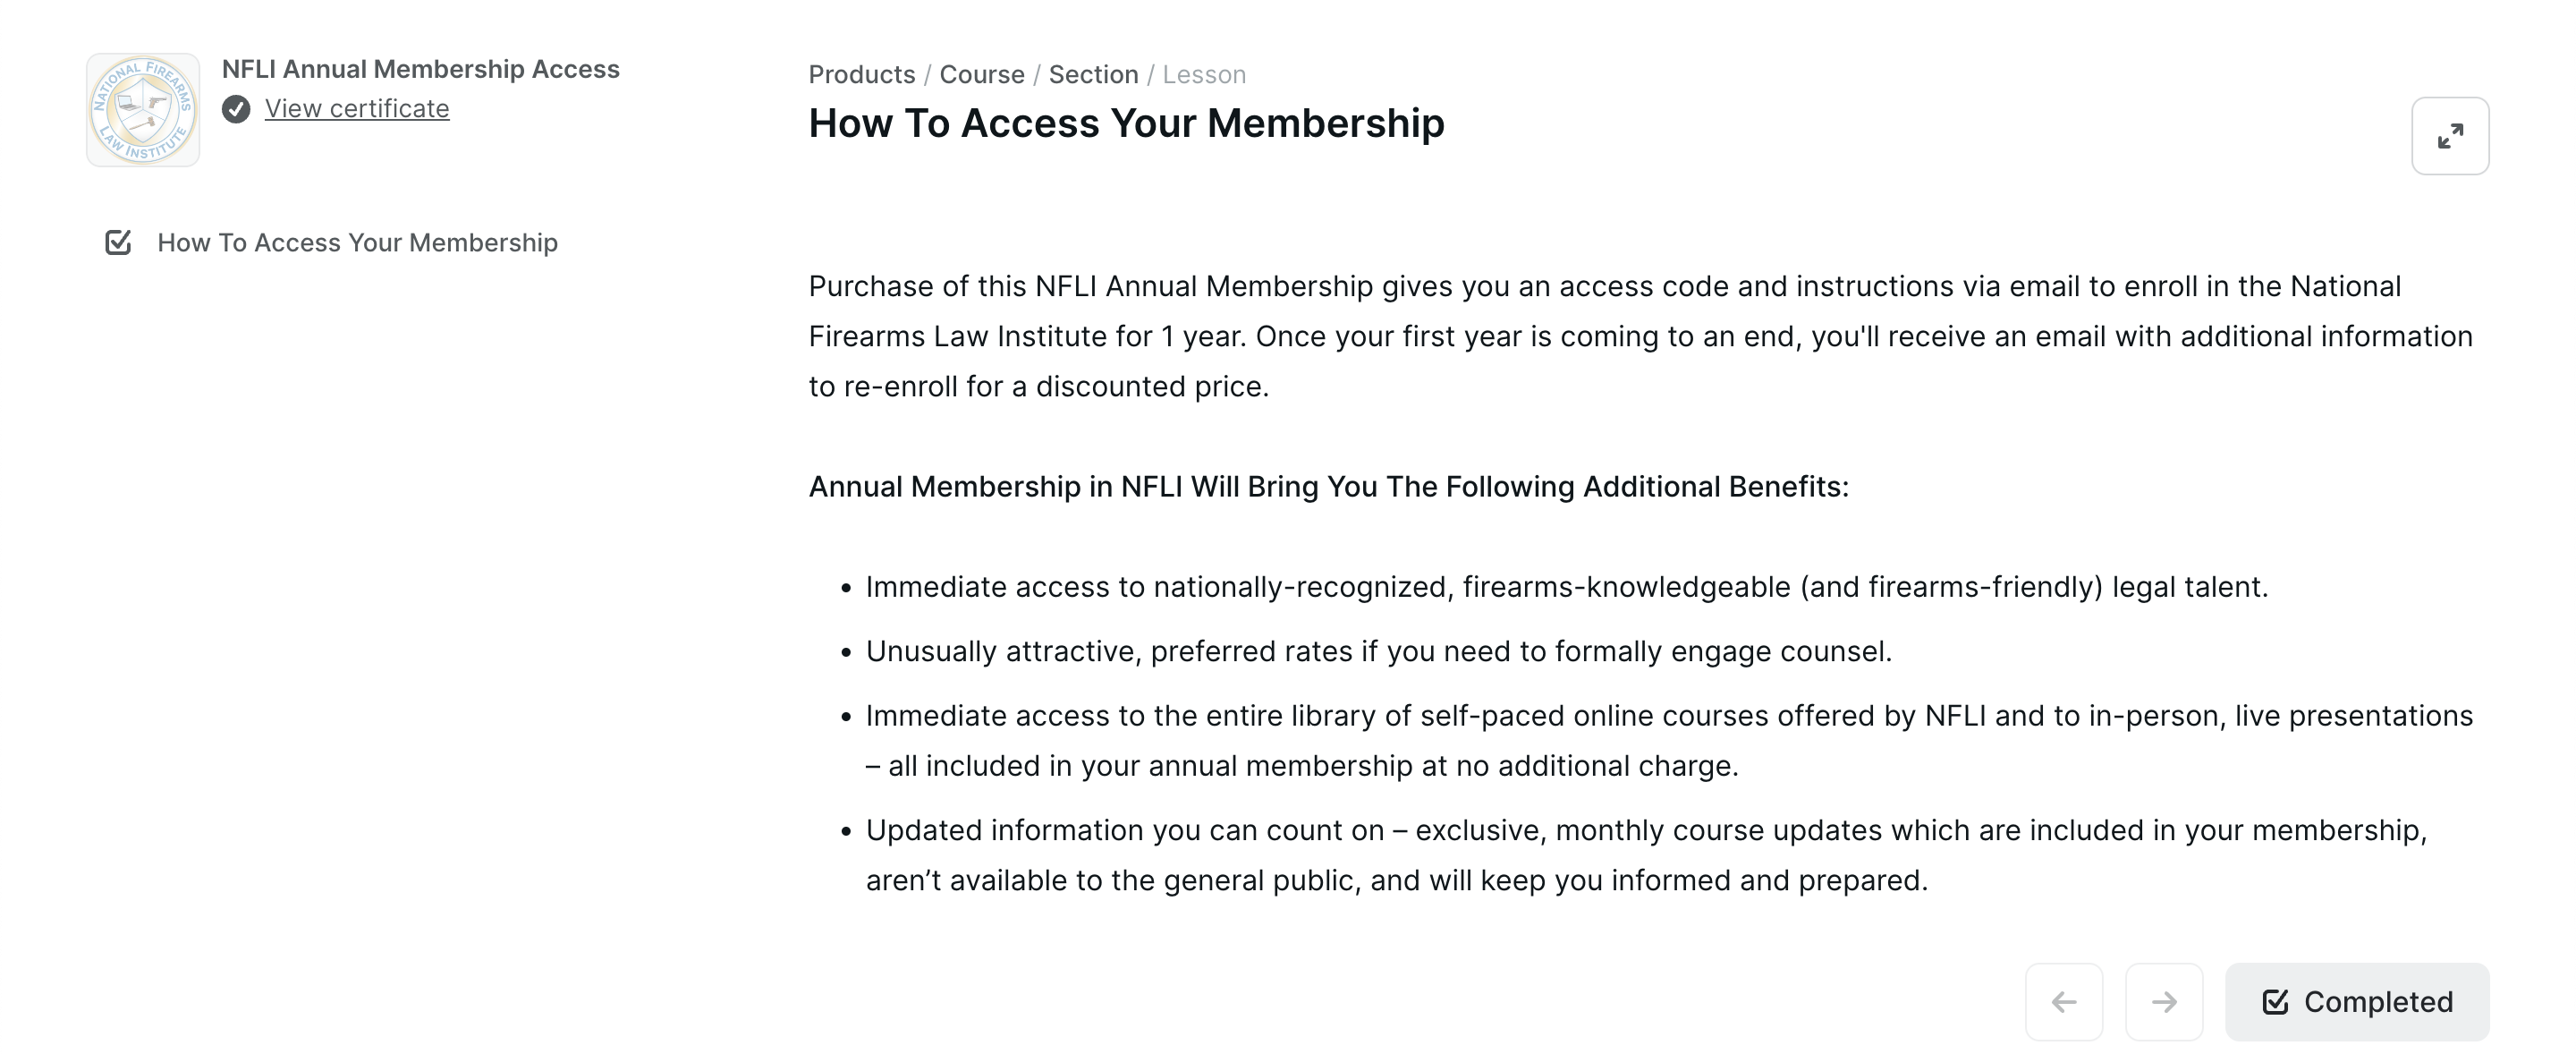Click the main How To Access Your Membership heading

coord(1126,123)
